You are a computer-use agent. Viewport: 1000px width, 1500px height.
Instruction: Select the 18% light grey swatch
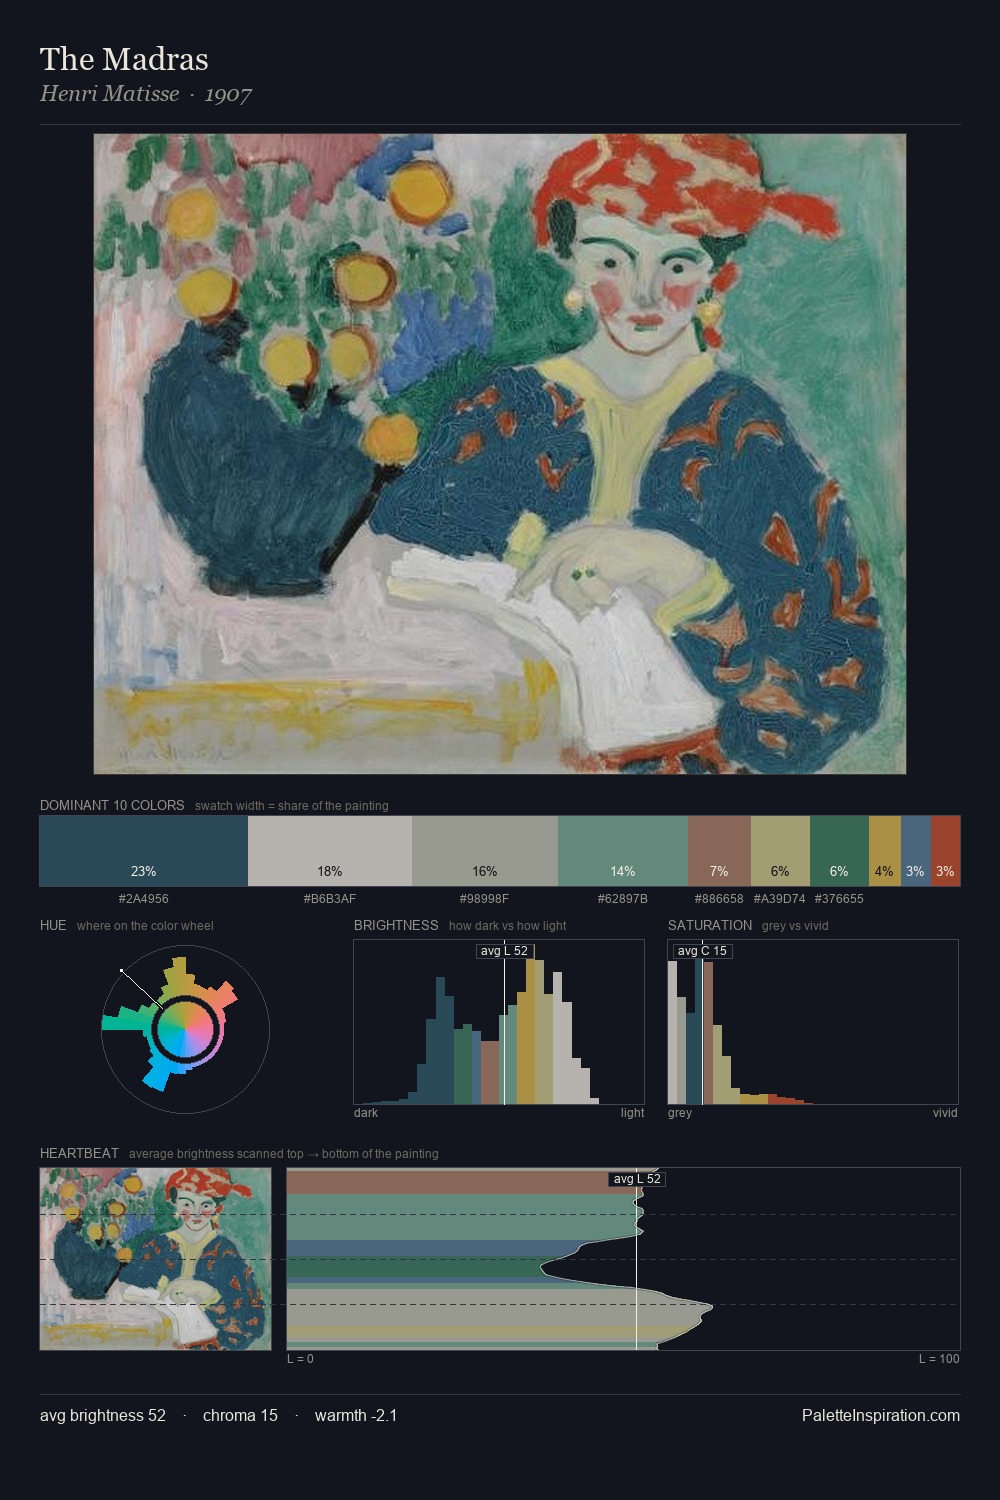[330, 851]
